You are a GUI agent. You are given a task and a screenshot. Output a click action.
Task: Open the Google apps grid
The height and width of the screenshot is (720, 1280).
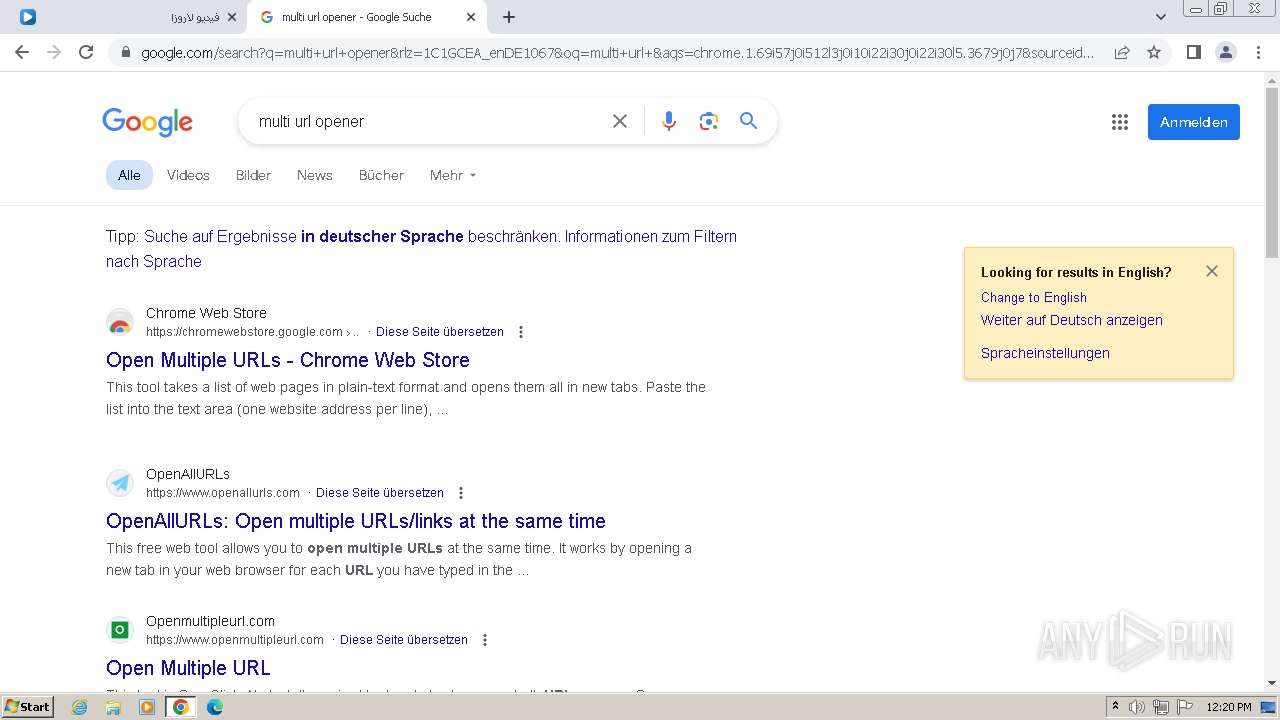coord(1120,122)
